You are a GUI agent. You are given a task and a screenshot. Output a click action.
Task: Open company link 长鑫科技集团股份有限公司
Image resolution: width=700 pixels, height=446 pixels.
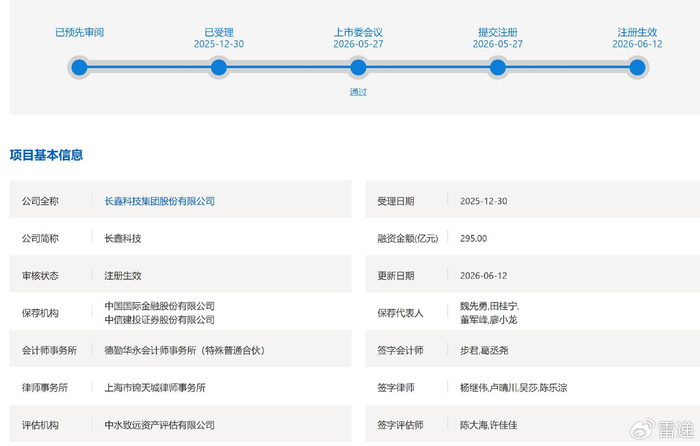click(159, 201)
